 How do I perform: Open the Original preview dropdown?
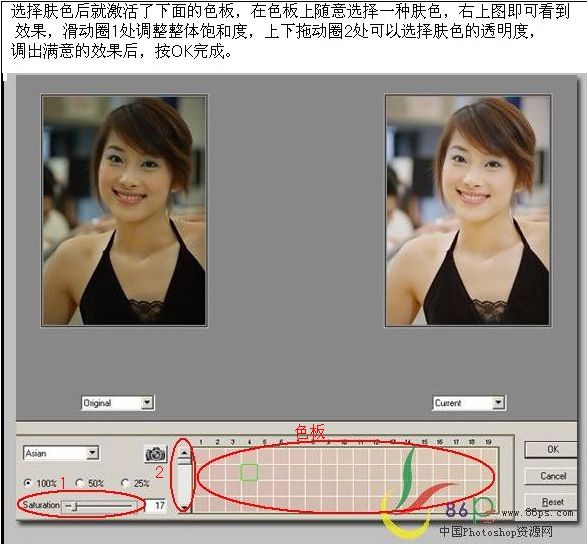point(147,403)
